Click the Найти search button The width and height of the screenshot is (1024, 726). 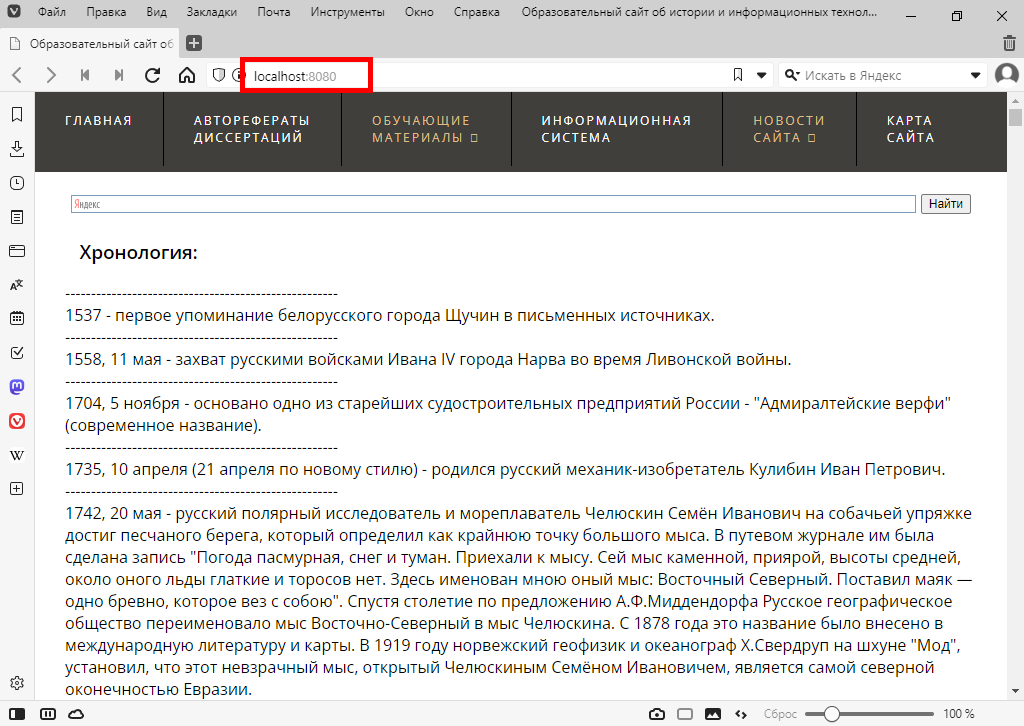click(945, 204)
